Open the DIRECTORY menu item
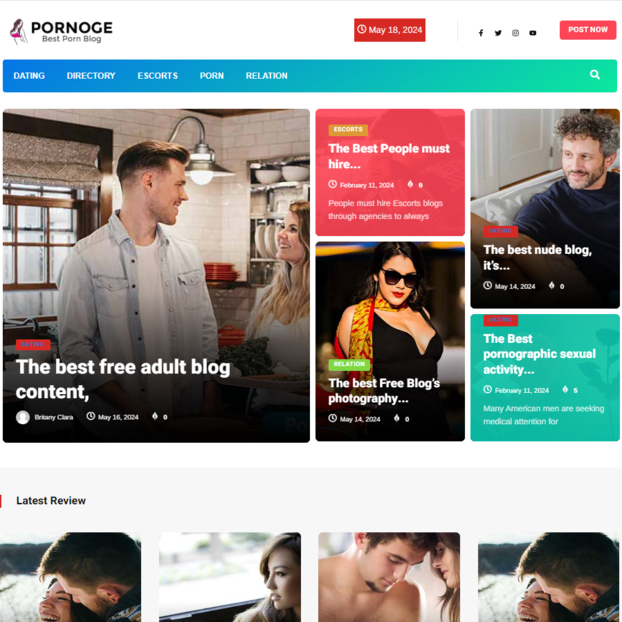The height and width of the screenshot is (622, 622). pyautogui.click(x=91, y=76)
